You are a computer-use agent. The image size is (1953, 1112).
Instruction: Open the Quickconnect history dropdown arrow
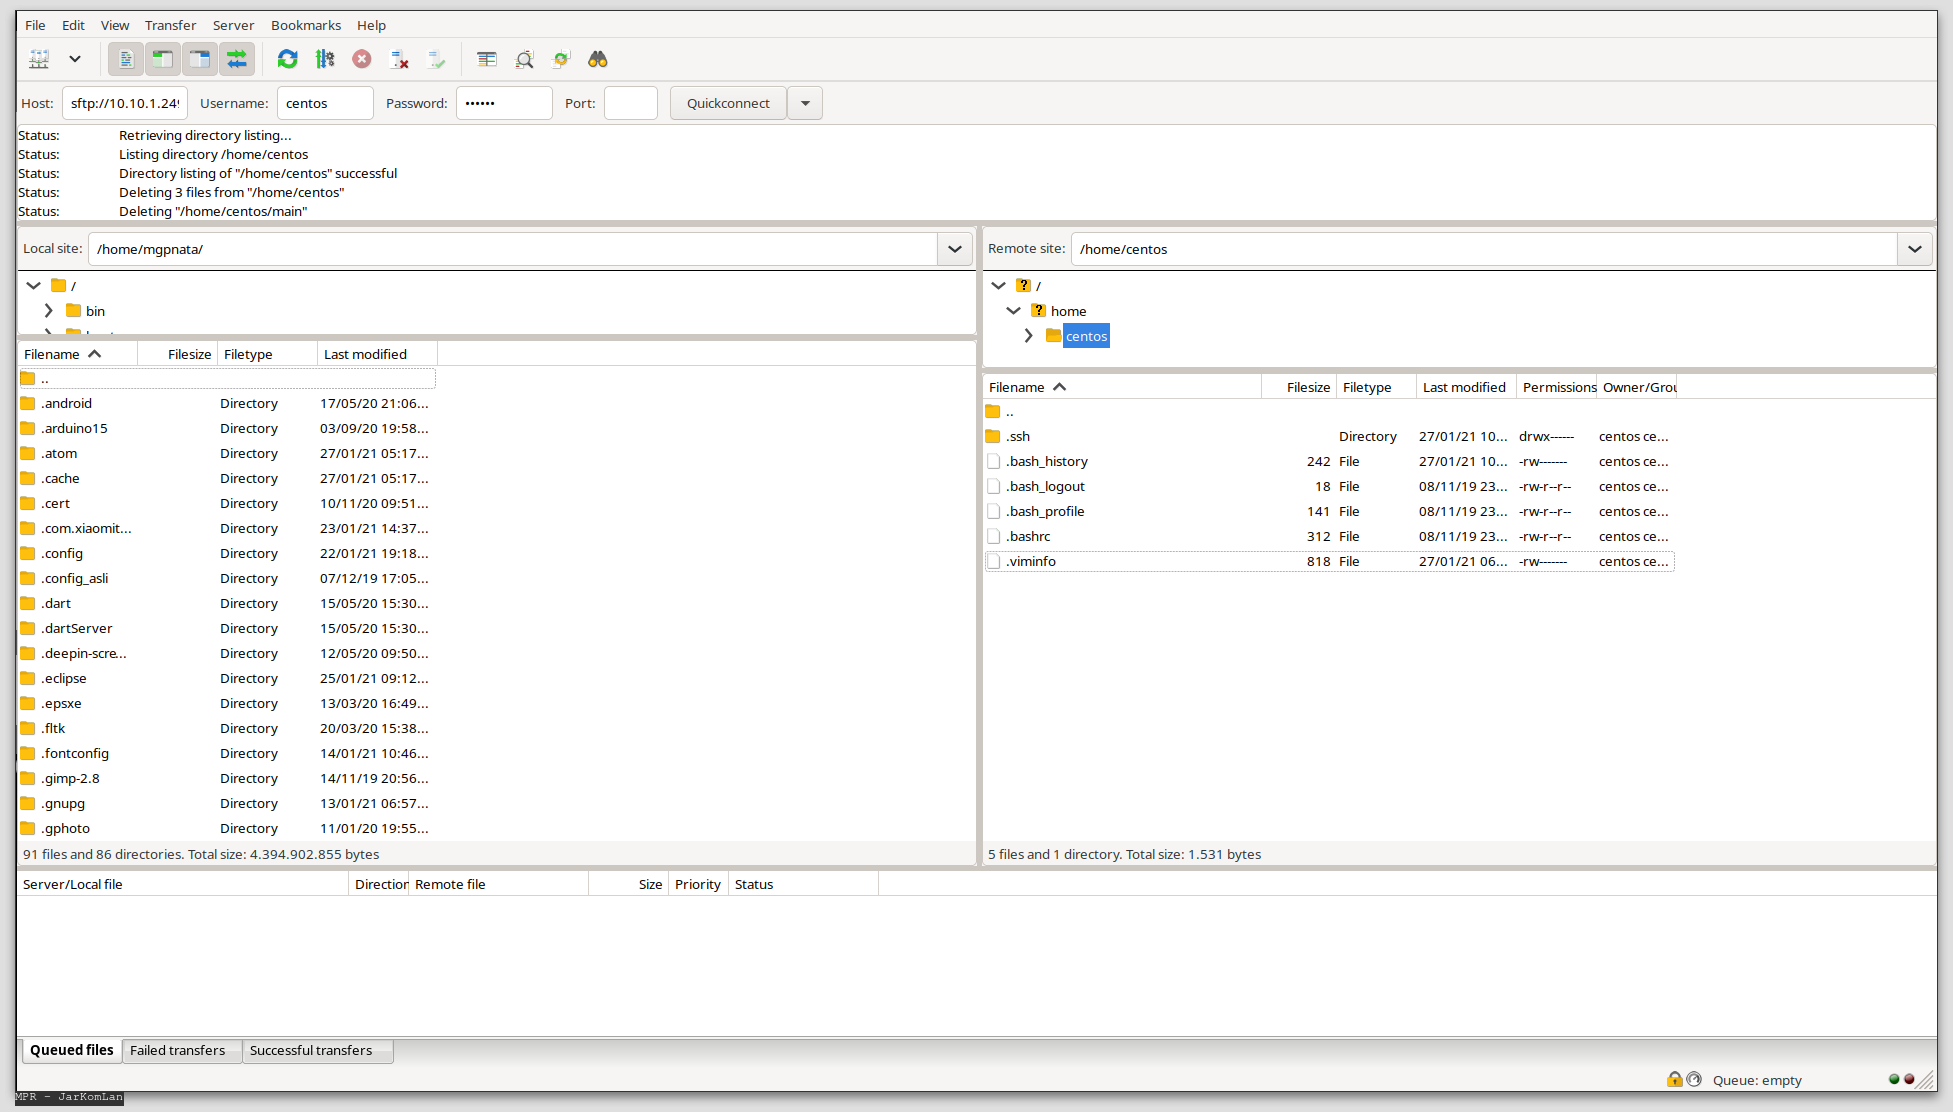click(805, 103)
